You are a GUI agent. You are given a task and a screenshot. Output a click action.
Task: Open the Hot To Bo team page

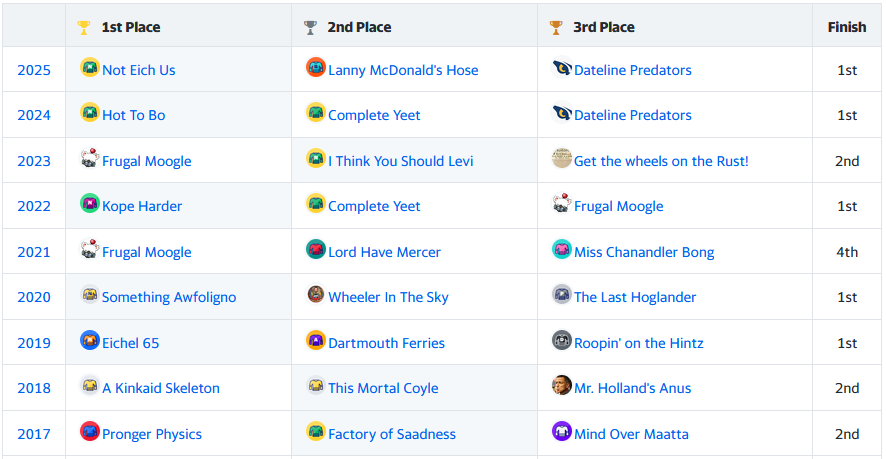point(134,115)
